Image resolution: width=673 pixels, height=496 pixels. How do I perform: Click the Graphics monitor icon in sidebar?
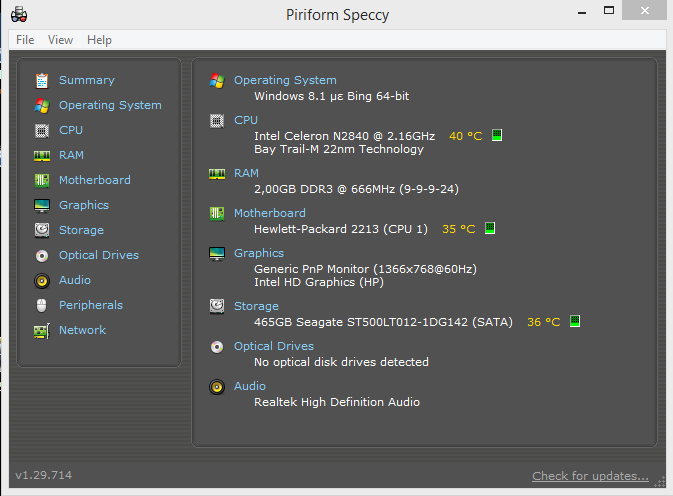[41, 205]
